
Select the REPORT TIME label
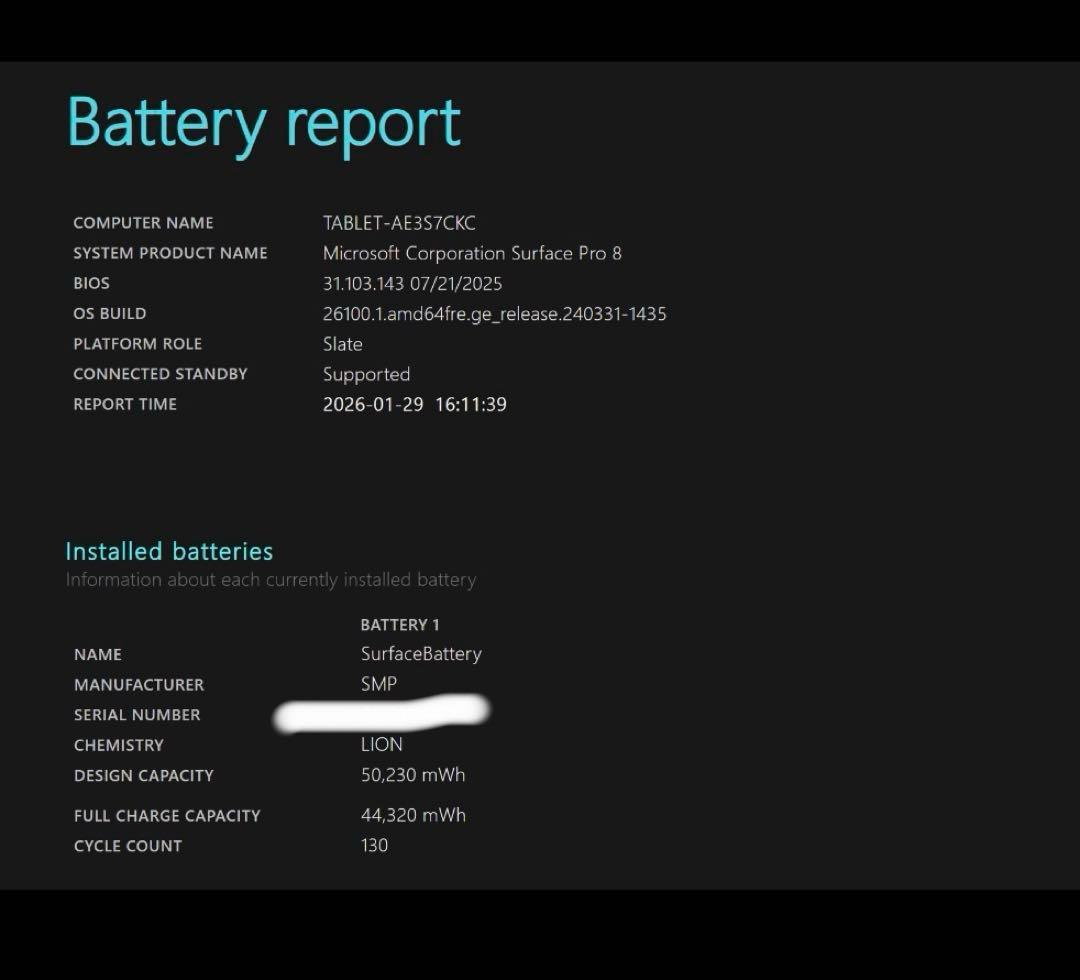click(125, 404)
